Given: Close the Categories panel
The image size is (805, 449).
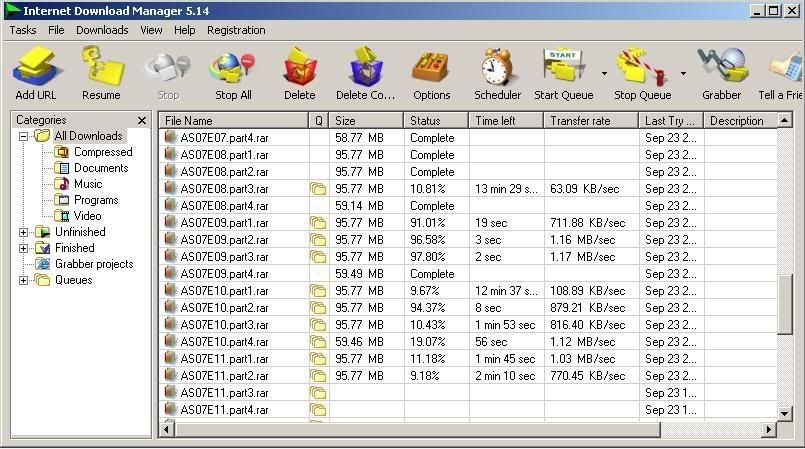Looking at the screenshot, I should [x=142, y=120].
